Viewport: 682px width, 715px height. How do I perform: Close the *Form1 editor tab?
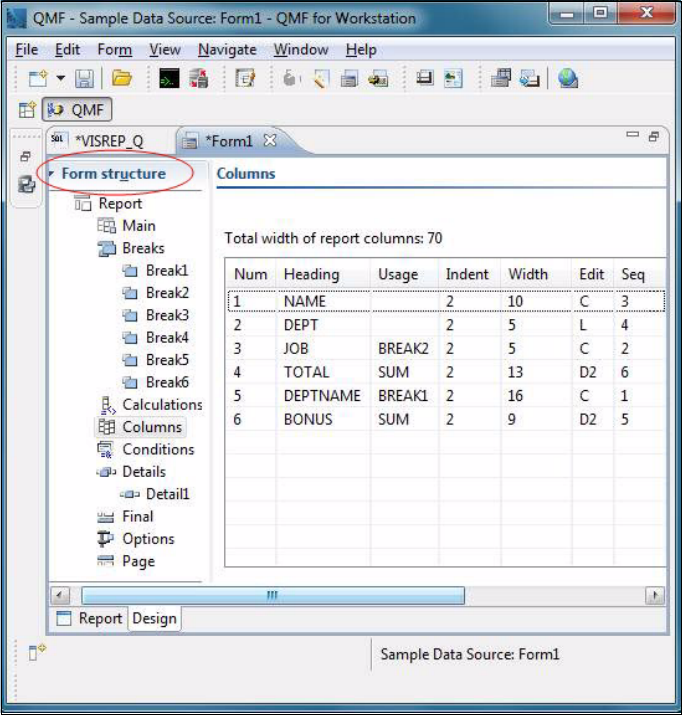pos(269,140)
